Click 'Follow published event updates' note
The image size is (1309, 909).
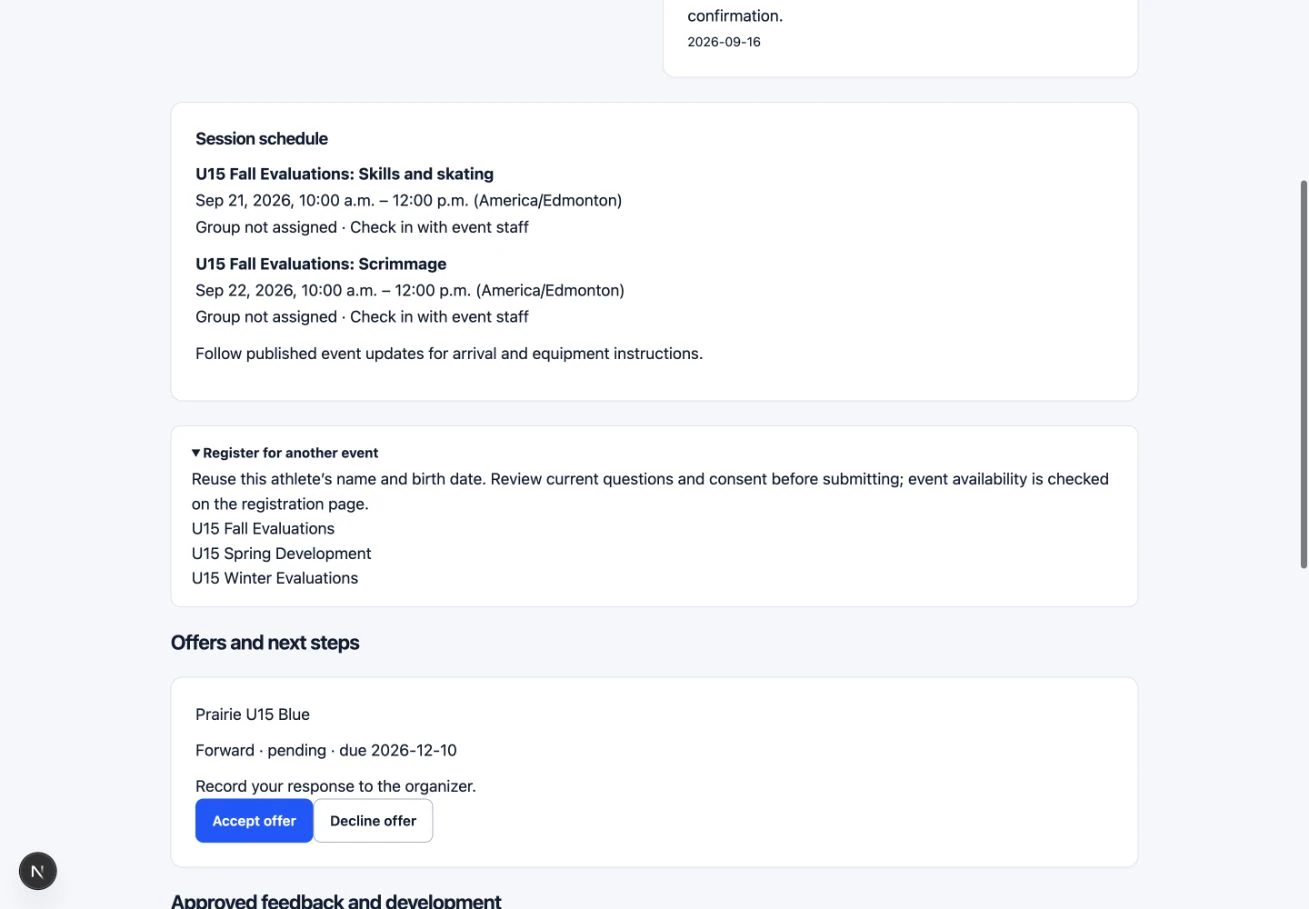click(449, 354)
